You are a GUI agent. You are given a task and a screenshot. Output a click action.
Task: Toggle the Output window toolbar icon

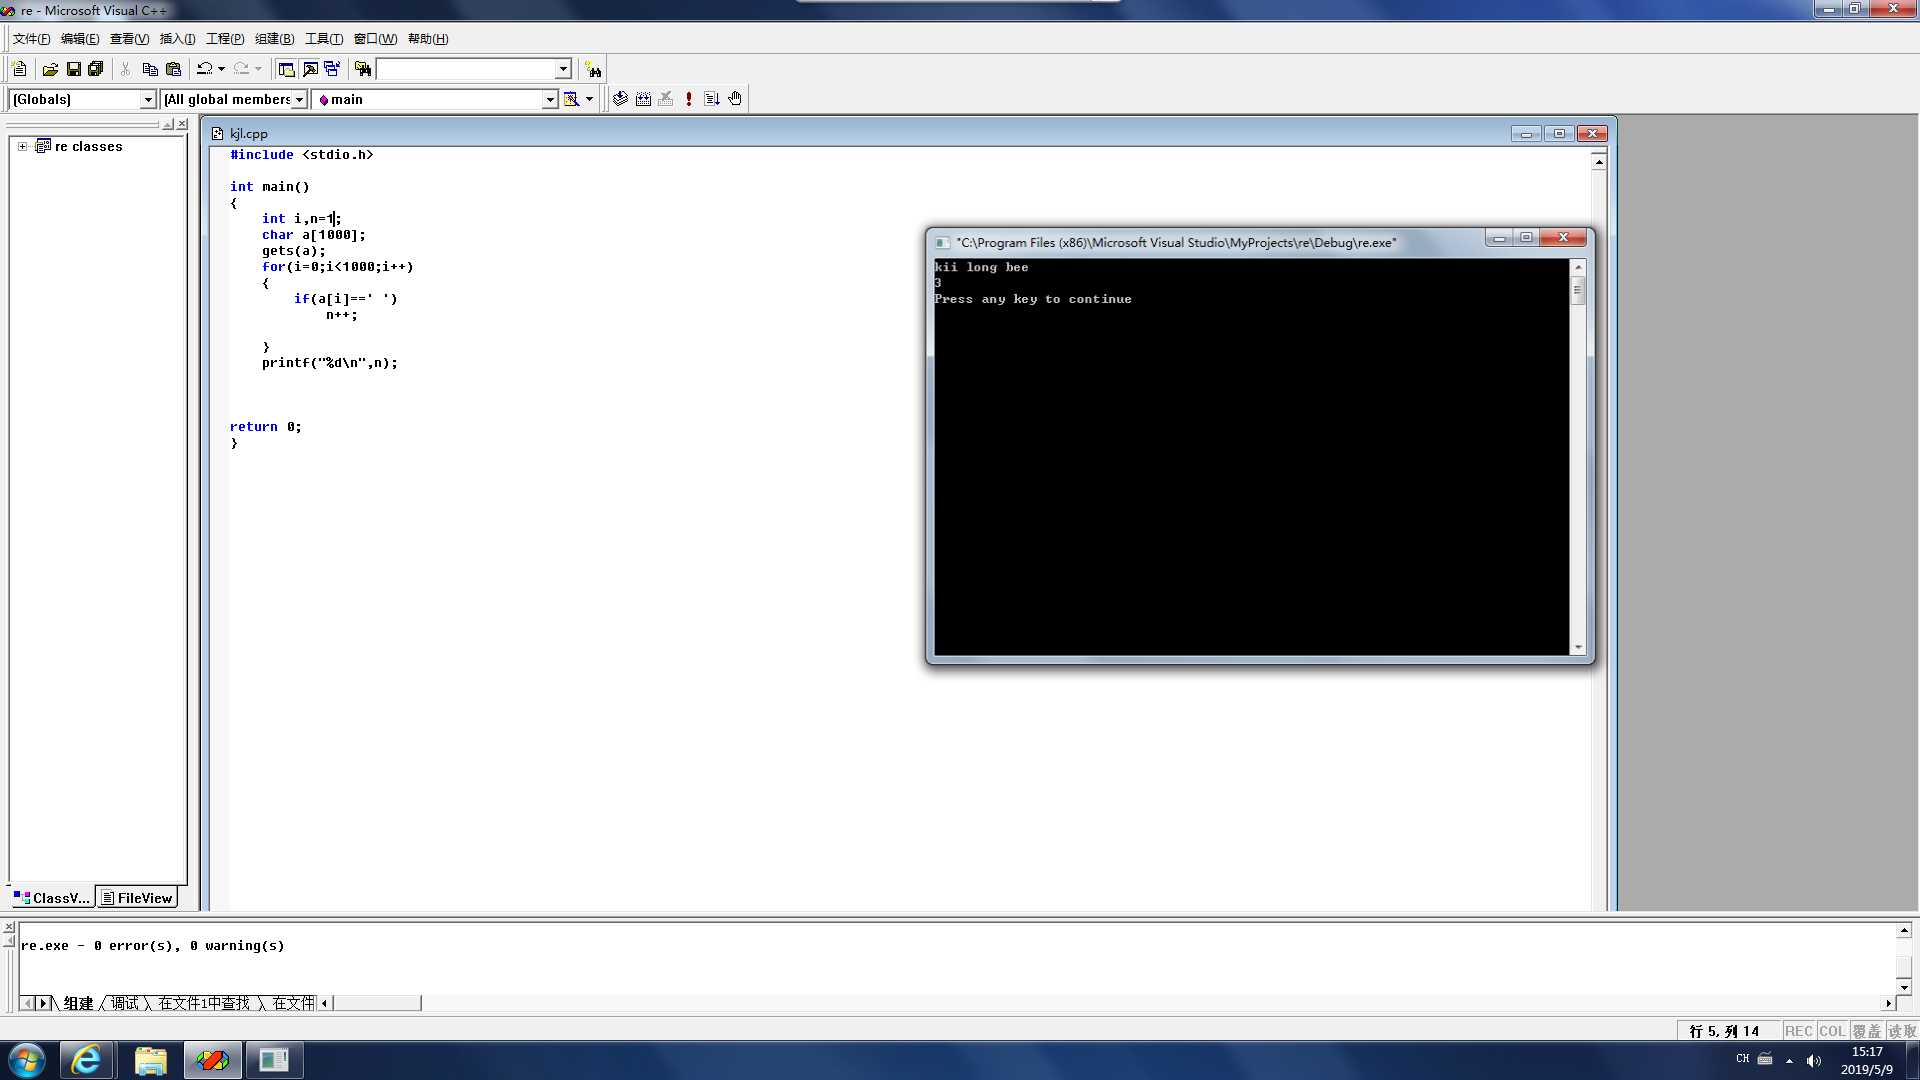tap(310, 69)
